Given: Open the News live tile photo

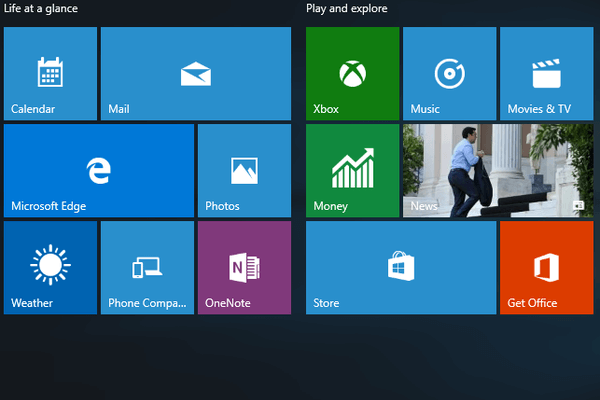Looking at the screenshot, I should (497, 165).
